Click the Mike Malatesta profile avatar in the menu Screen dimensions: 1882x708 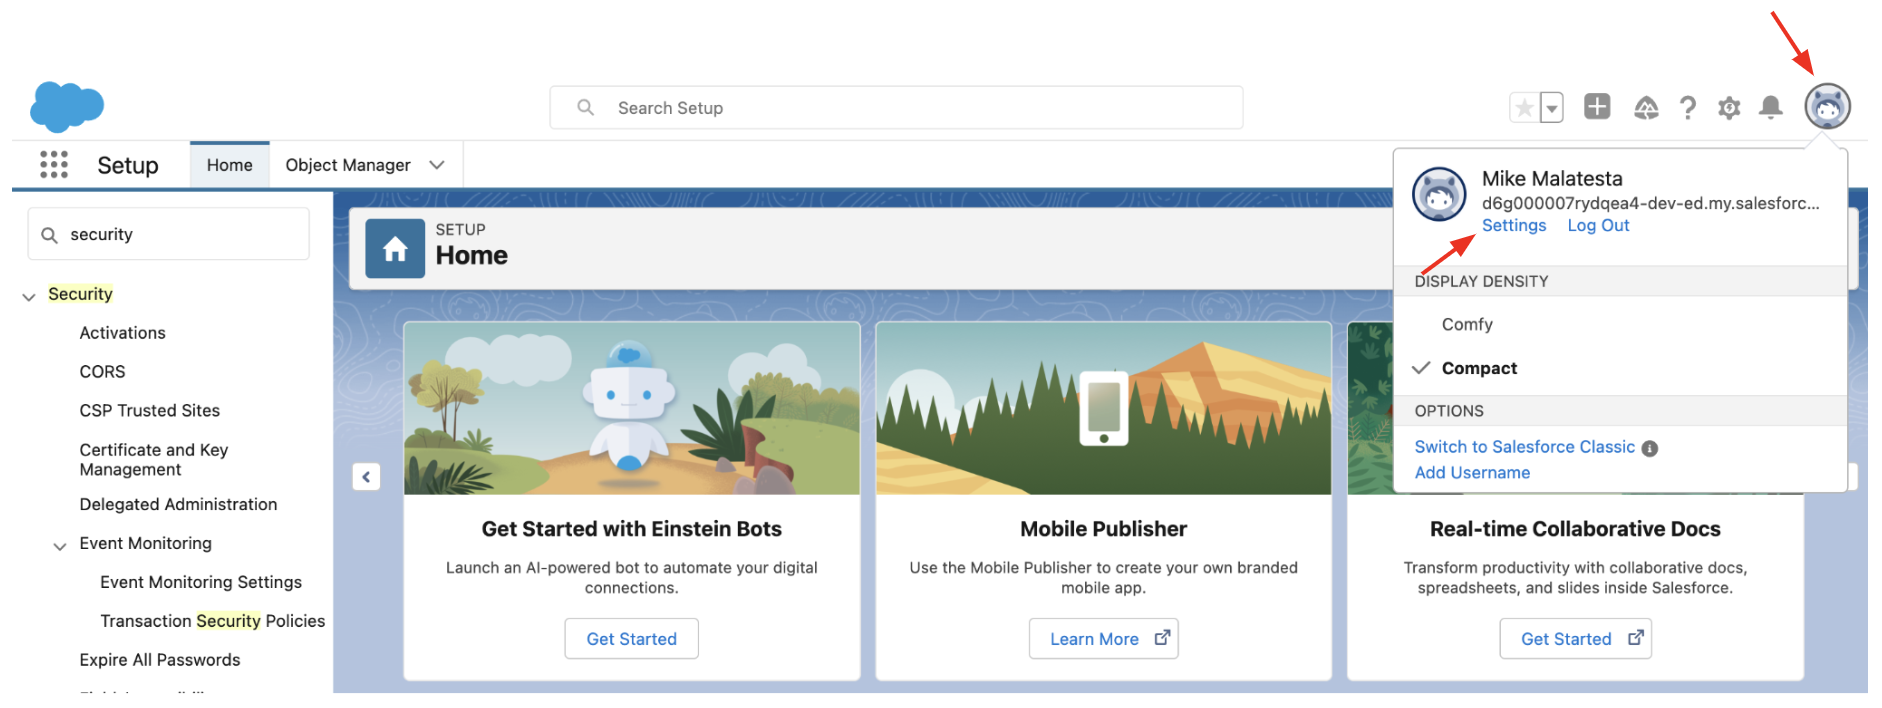(1439, 194)
